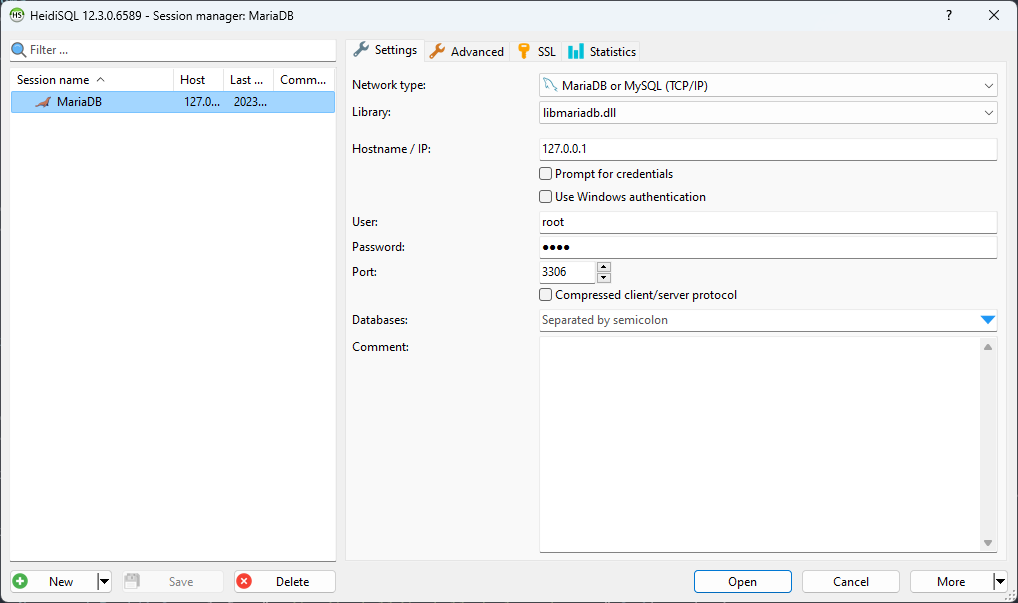Image resolution: width=1018 pixels, height=603 pixels.
Task: Click the Delete session button
Action: (285, 582)
